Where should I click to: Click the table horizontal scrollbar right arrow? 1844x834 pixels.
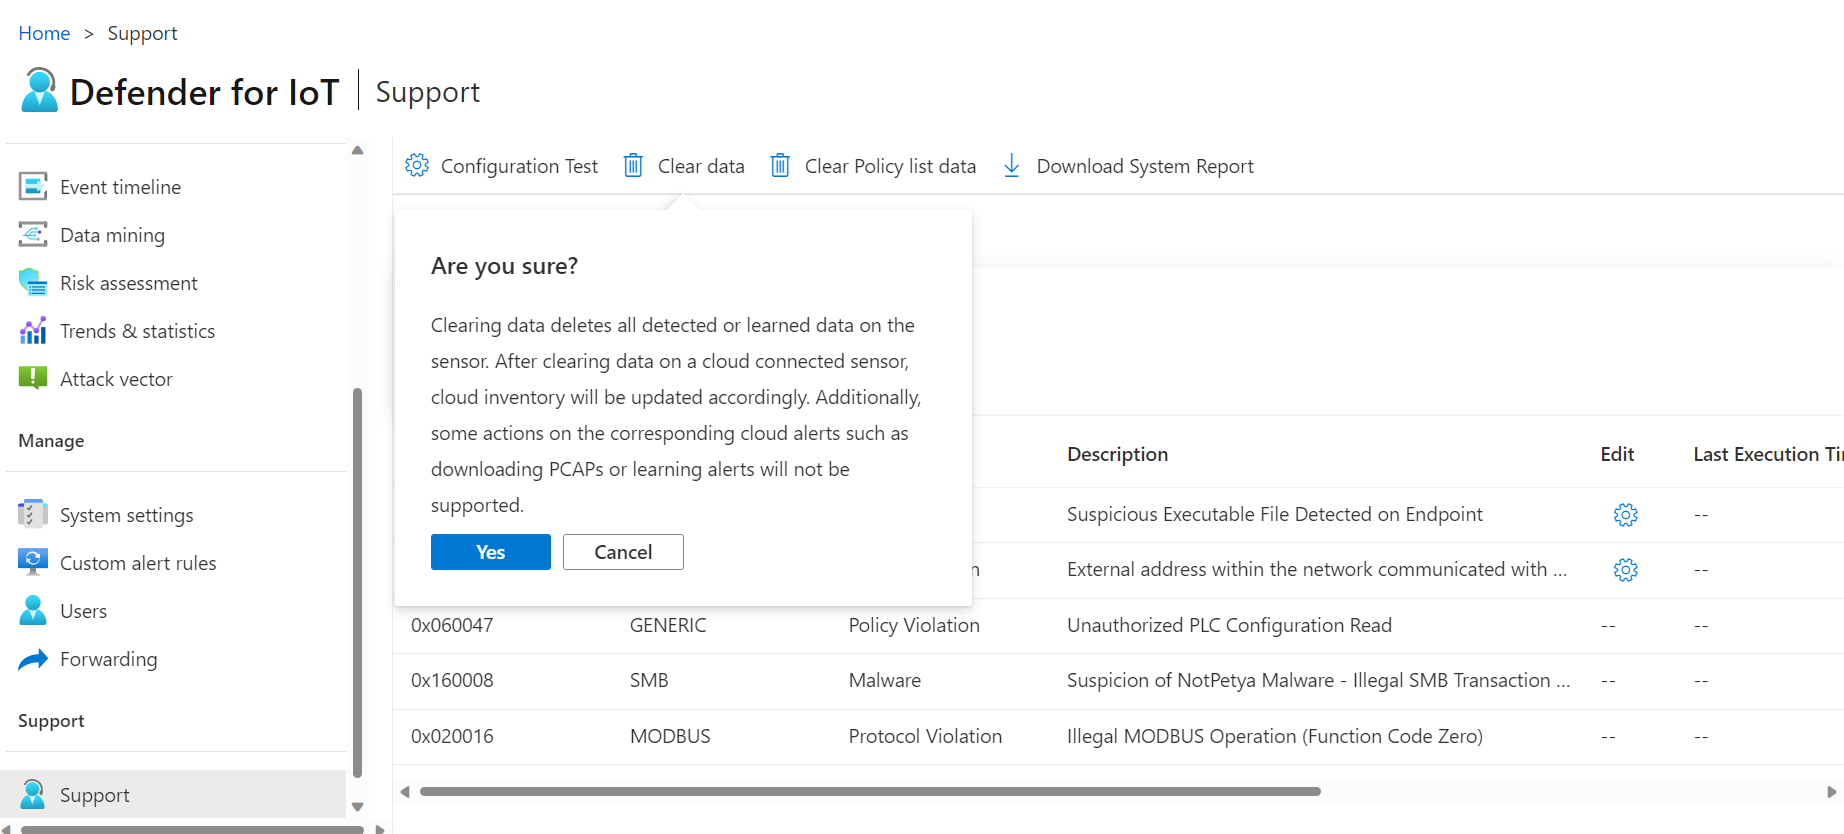(x=1831, y=792)
